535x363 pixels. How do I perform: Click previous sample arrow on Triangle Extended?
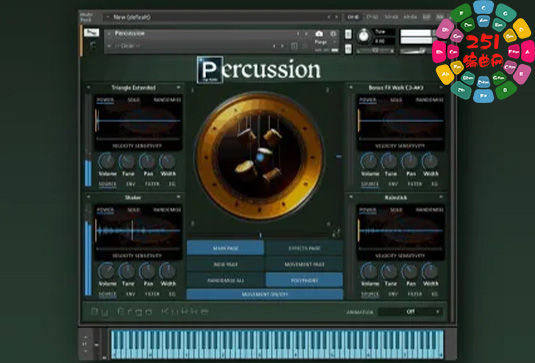88,87
